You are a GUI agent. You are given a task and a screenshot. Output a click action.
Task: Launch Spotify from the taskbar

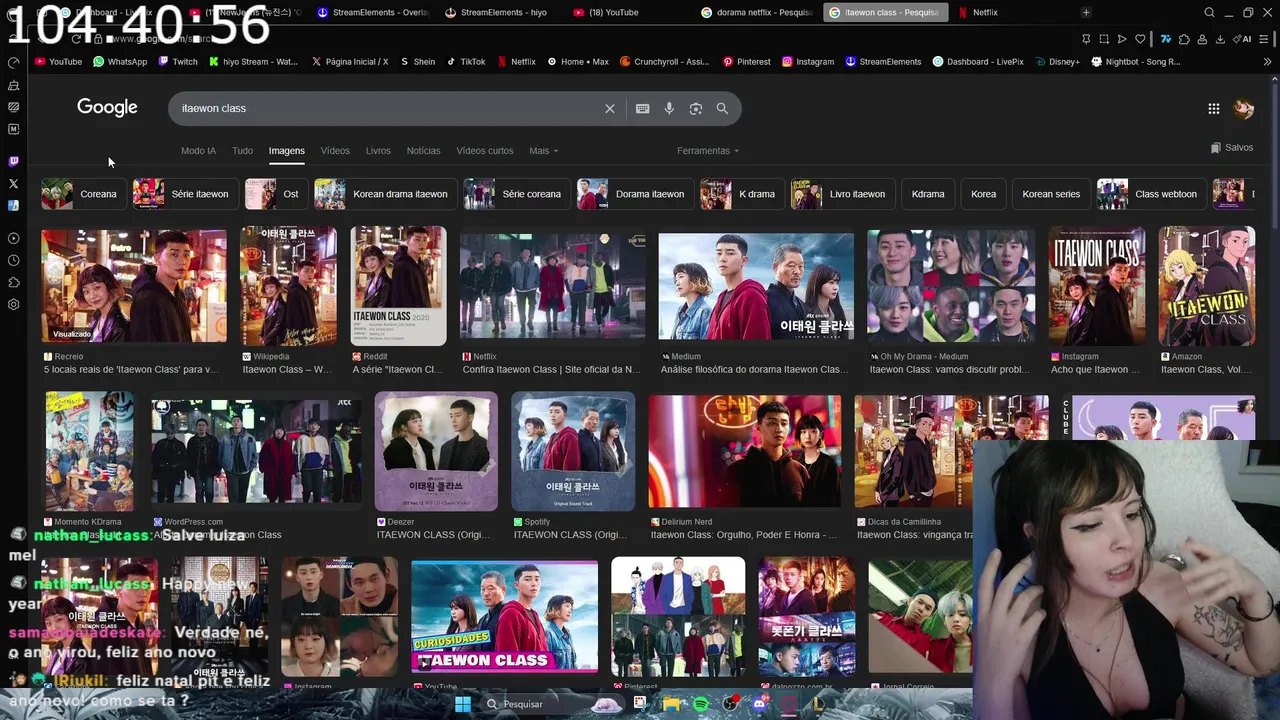701,704
